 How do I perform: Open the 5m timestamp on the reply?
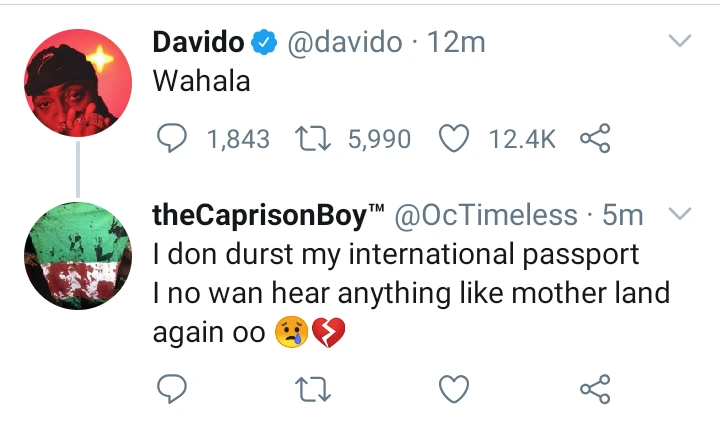(x=625, y=214)
